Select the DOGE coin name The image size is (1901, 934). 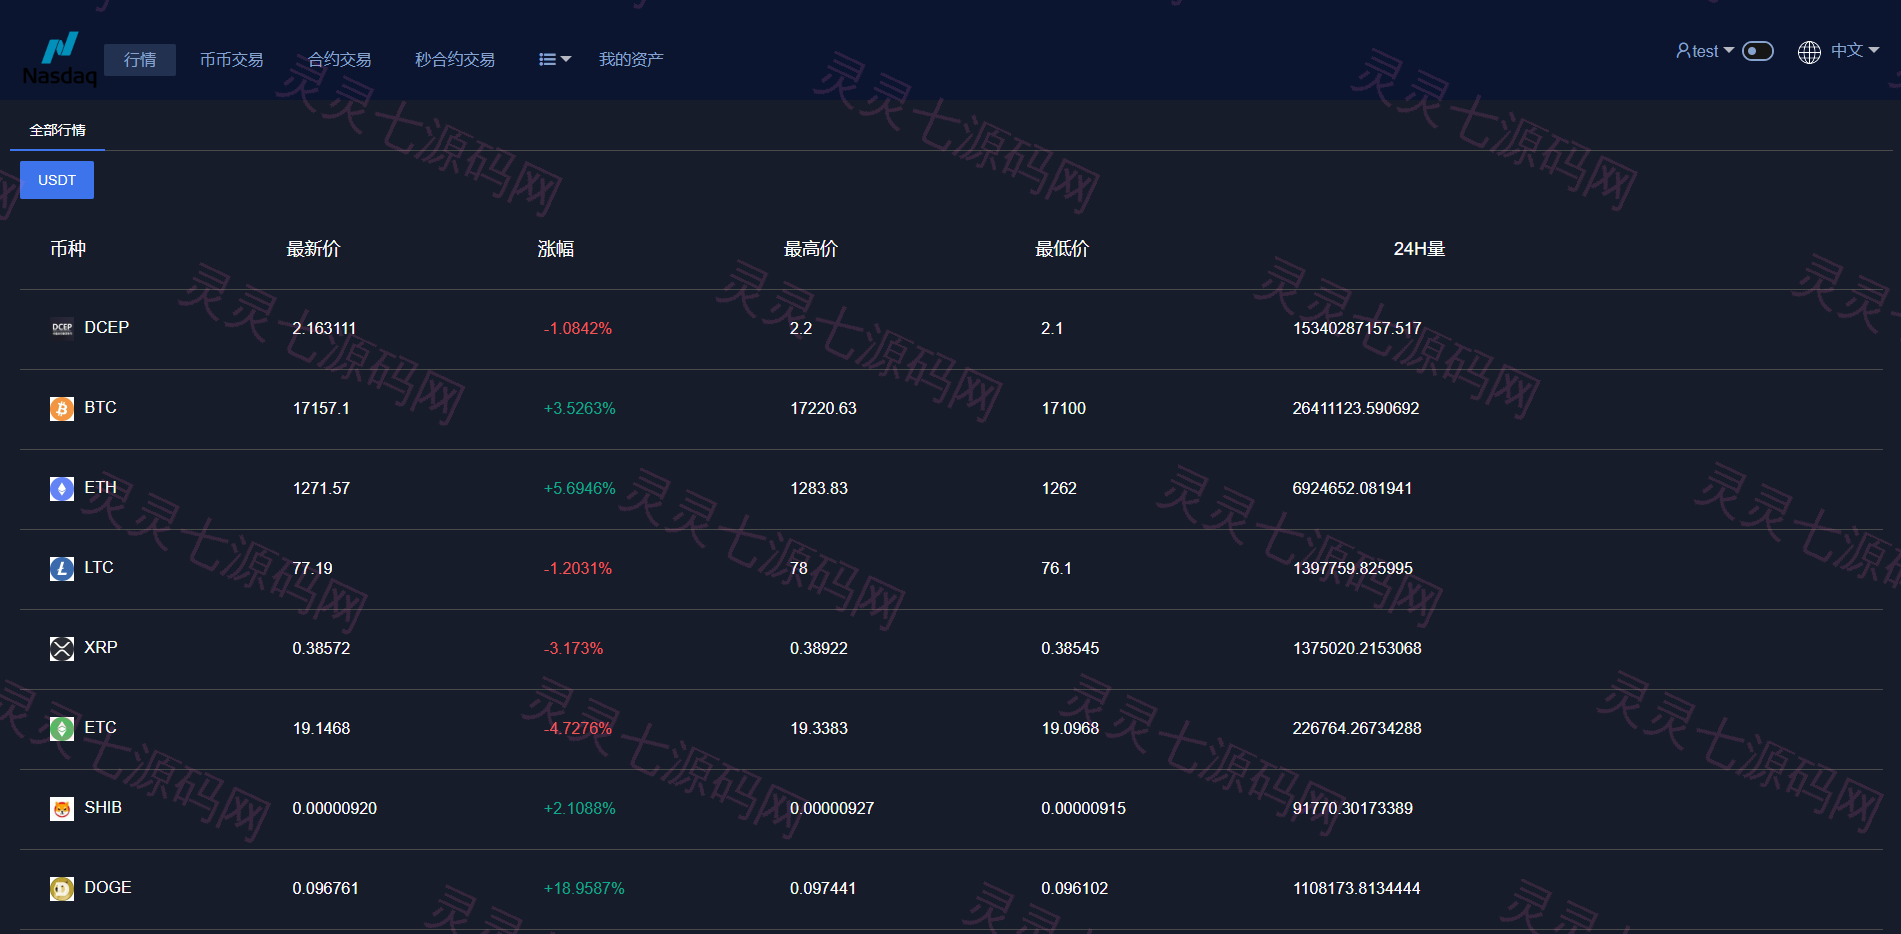pos(108,887)
